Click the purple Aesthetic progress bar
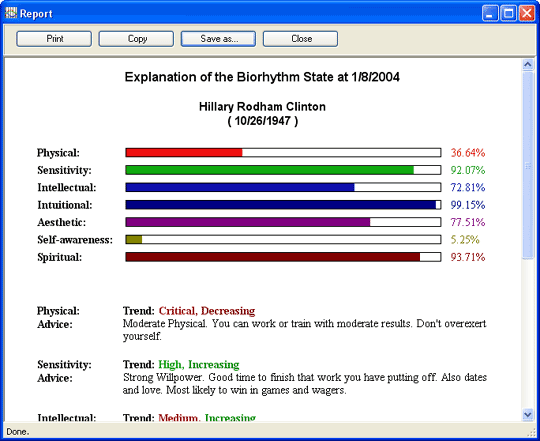Screen dimensions: 540x441 [283, 222]
